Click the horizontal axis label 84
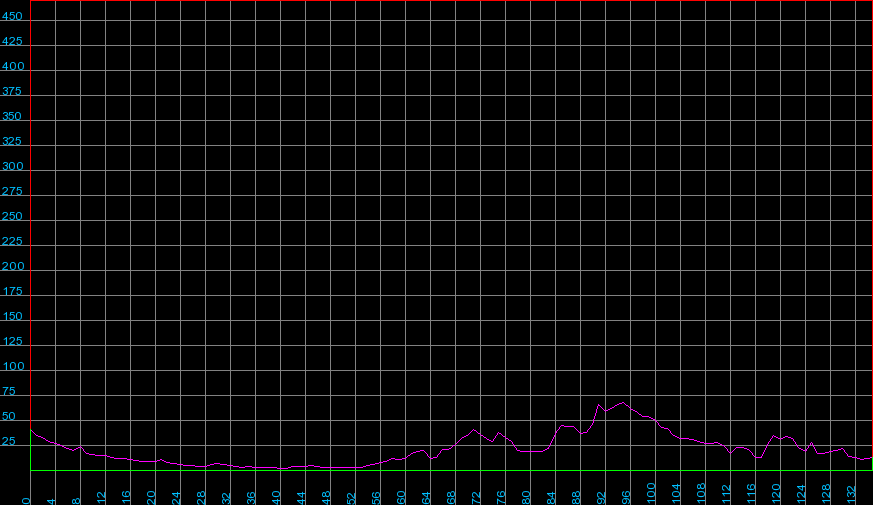The height and width of the screenshot is (505, 873). click(552, 498)
